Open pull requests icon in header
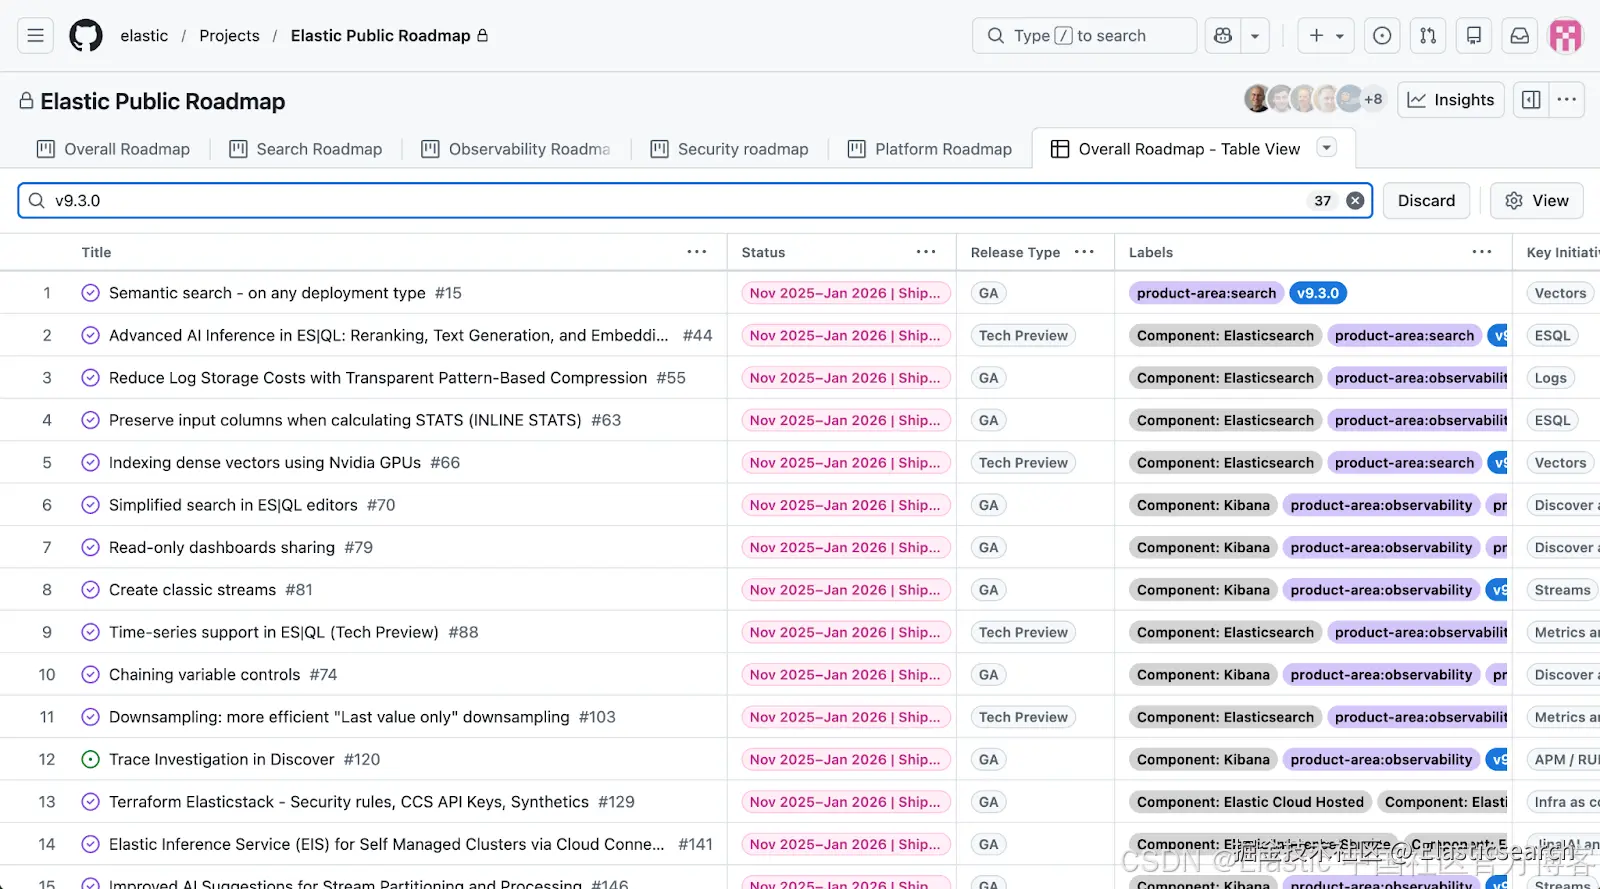Viewport: 1600px width, 889px height. (1428, 36)
